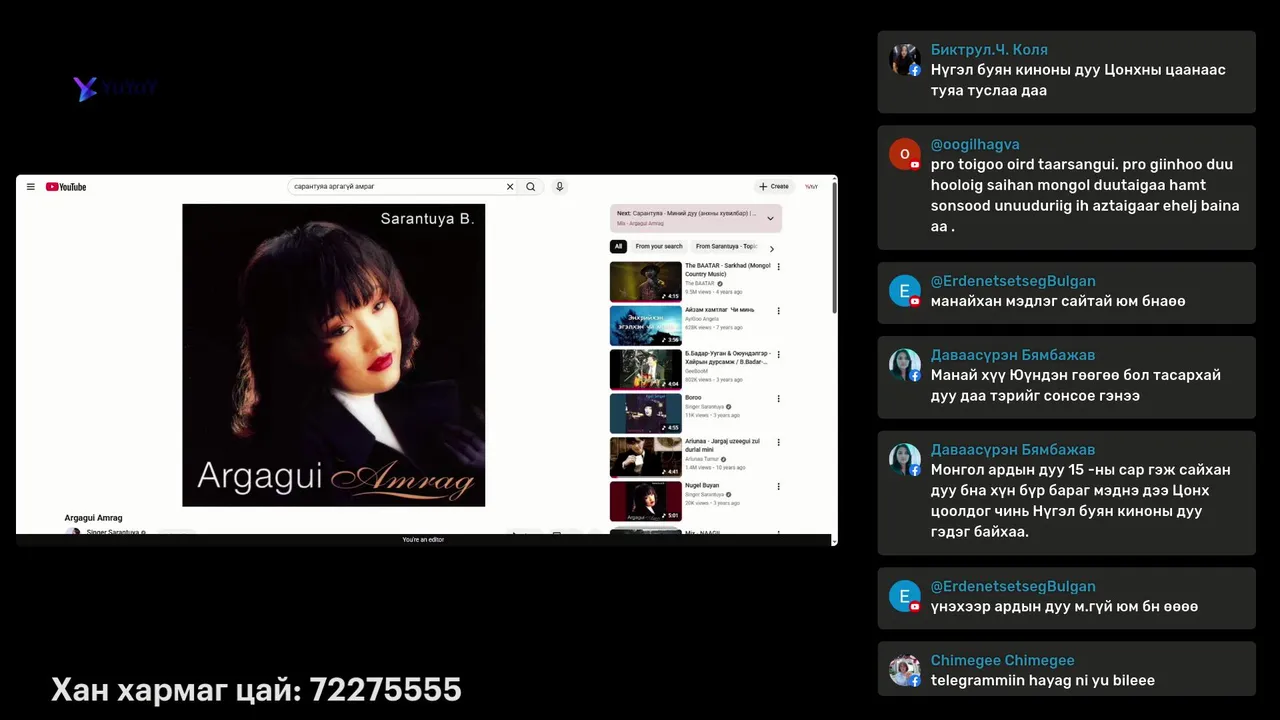
Task: Activate voice search microphone icon
Action: [x=560, y=187]
